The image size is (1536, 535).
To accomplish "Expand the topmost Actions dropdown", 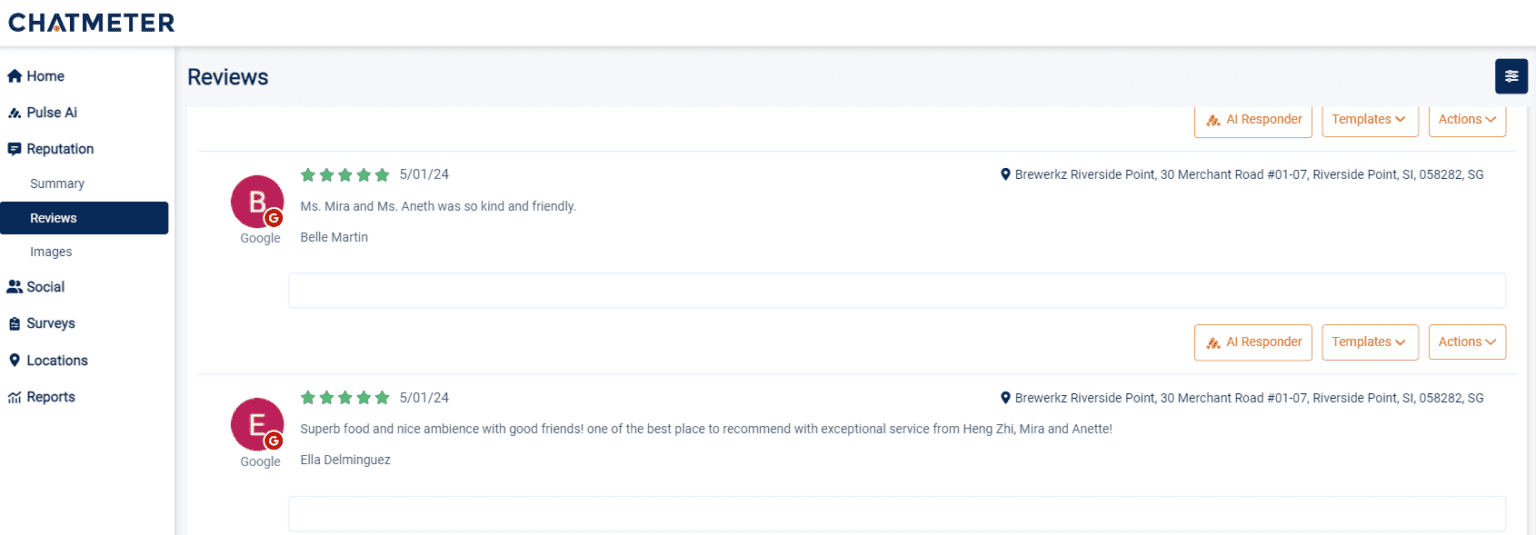I will (1467, 119).
